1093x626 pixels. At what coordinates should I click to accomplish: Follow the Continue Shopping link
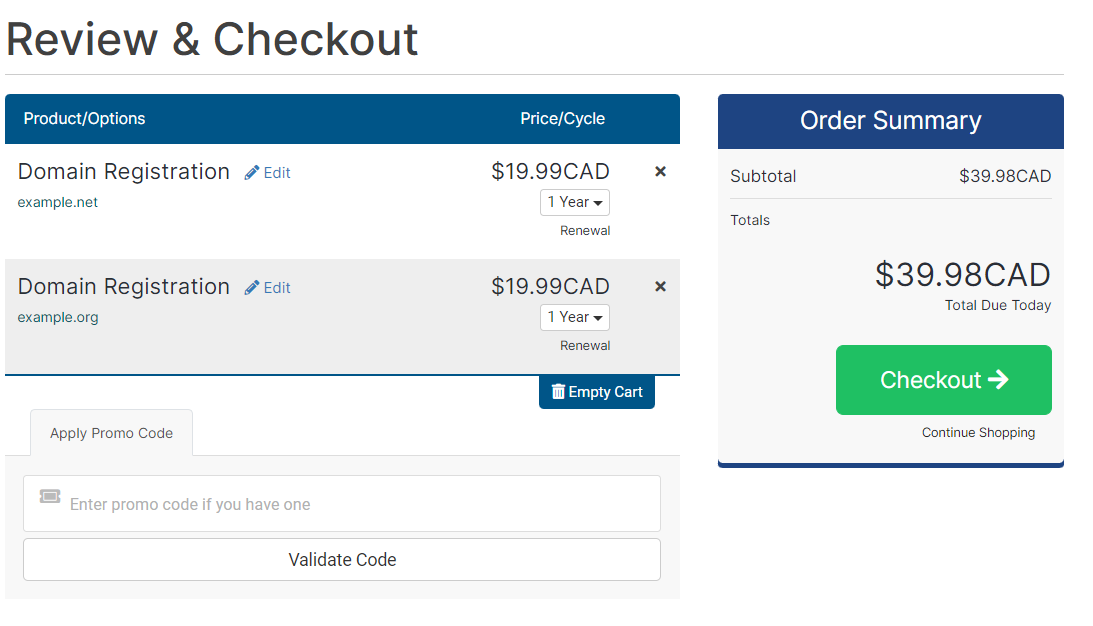(978, 432)
